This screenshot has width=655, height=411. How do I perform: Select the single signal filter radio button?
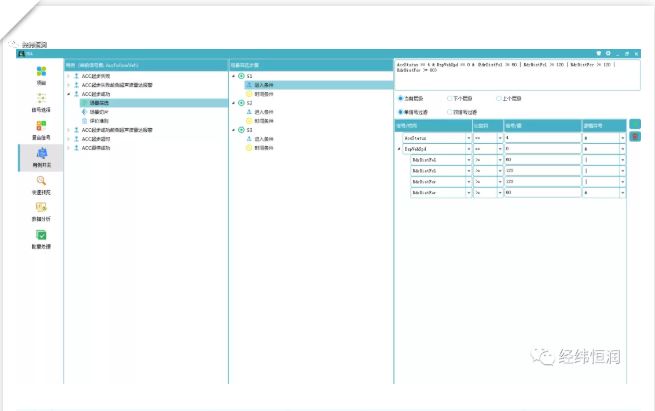(400, 112)
